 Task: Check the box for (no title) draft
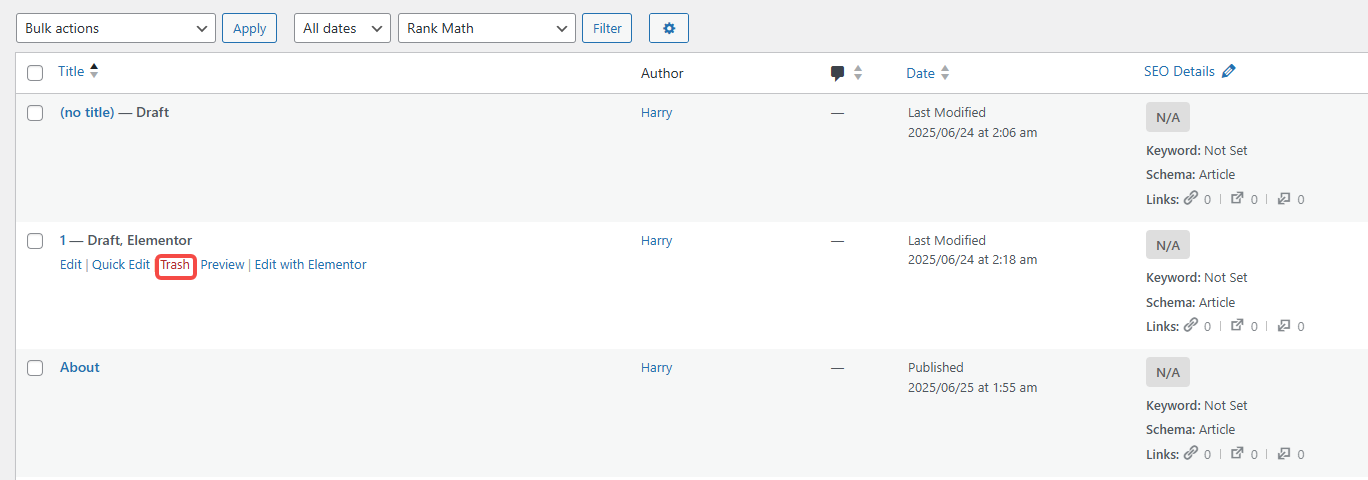[x=35, y=113]
